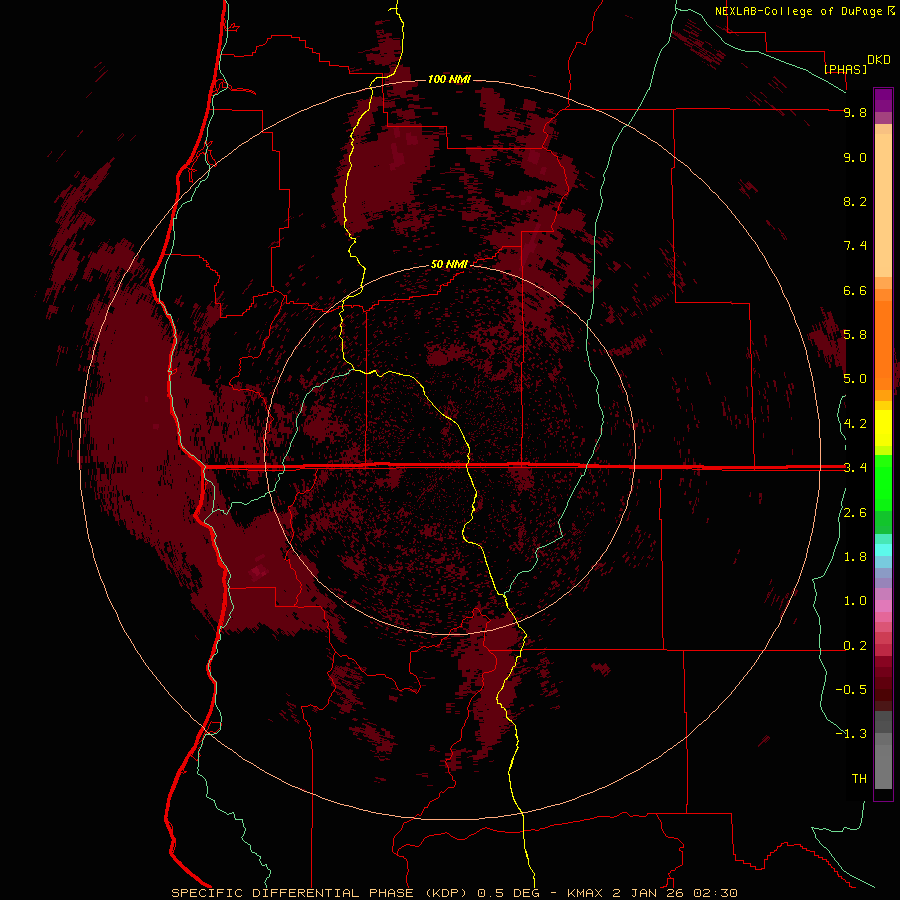Click the -0.5 color scale value
The width and height of the screenshot is (900, 900).
tap(852, 690)
